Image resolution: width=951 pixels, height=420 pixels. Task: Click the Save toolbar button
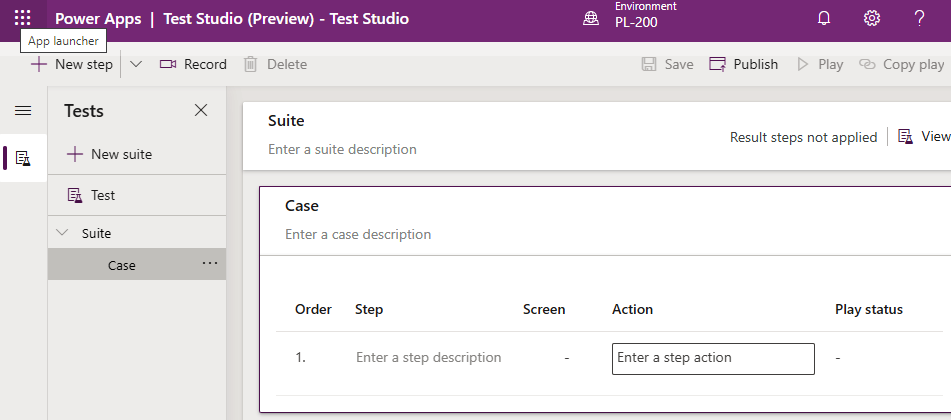[667, 64]
